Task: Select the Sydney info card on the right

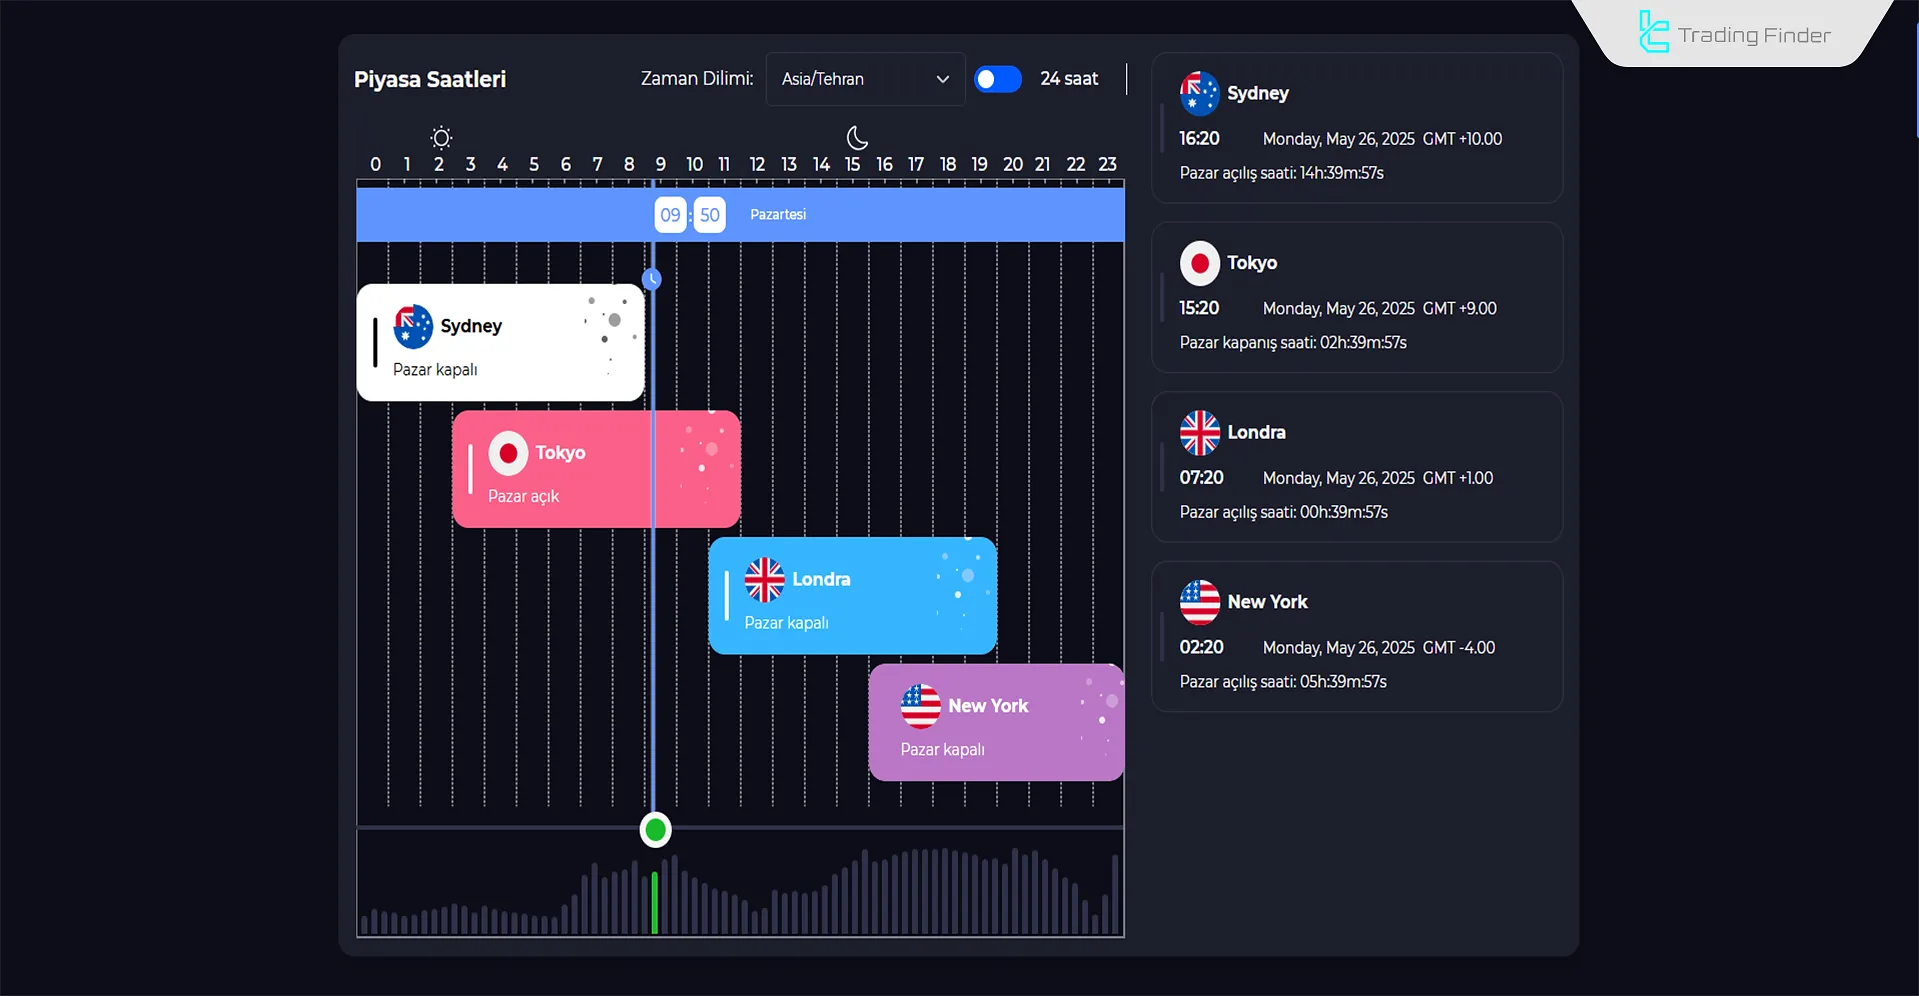Action: point(1356,128)
